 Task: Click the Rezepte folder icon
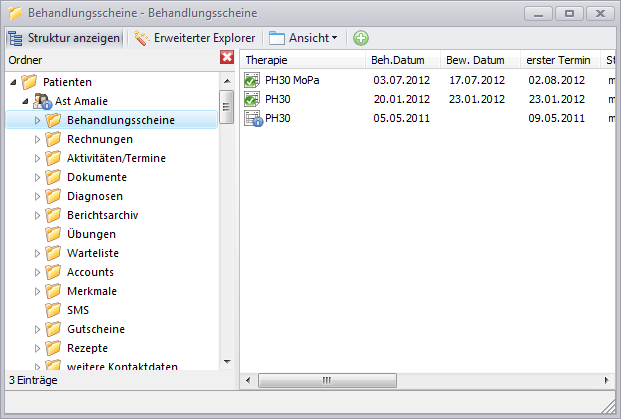[53, 348]
